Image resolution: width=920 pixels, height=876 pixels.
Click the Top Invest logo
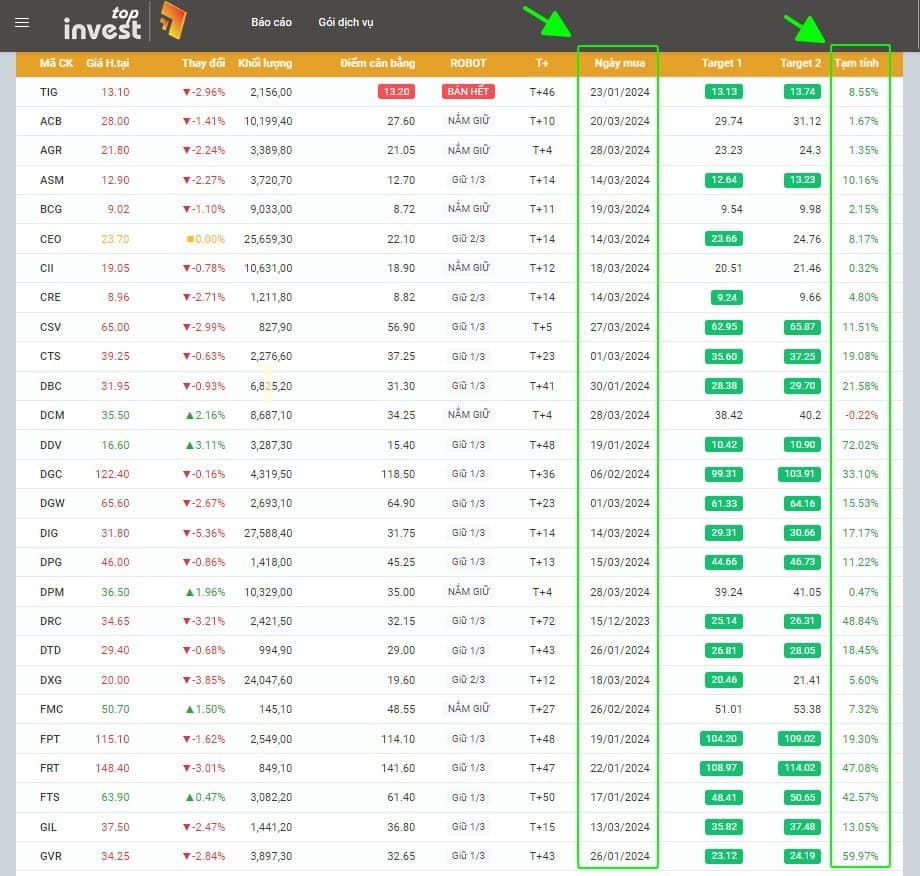pyautogui.click(x=123, y=23)
